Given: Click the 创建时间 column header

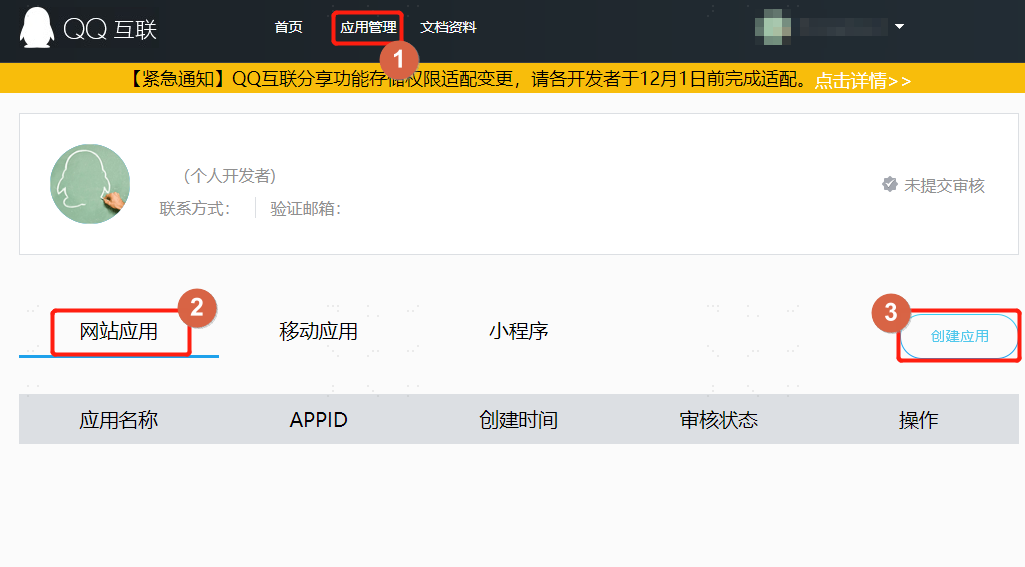Looking at the screenshot, I should (x=518, y=420).
